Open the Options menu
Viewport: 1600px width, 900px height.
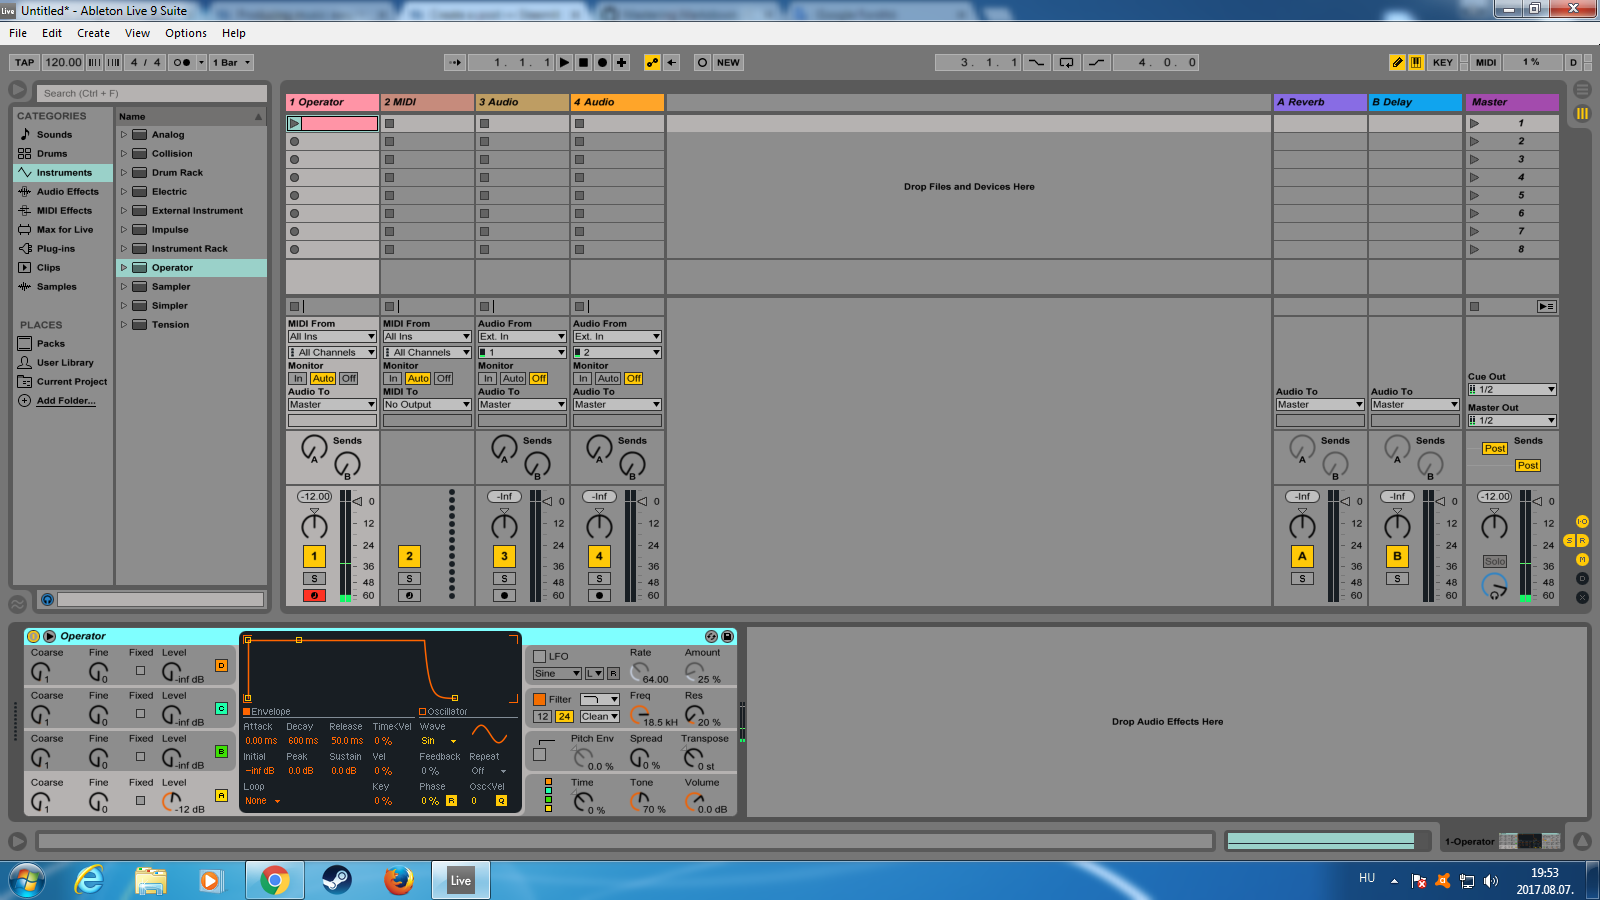186,33
